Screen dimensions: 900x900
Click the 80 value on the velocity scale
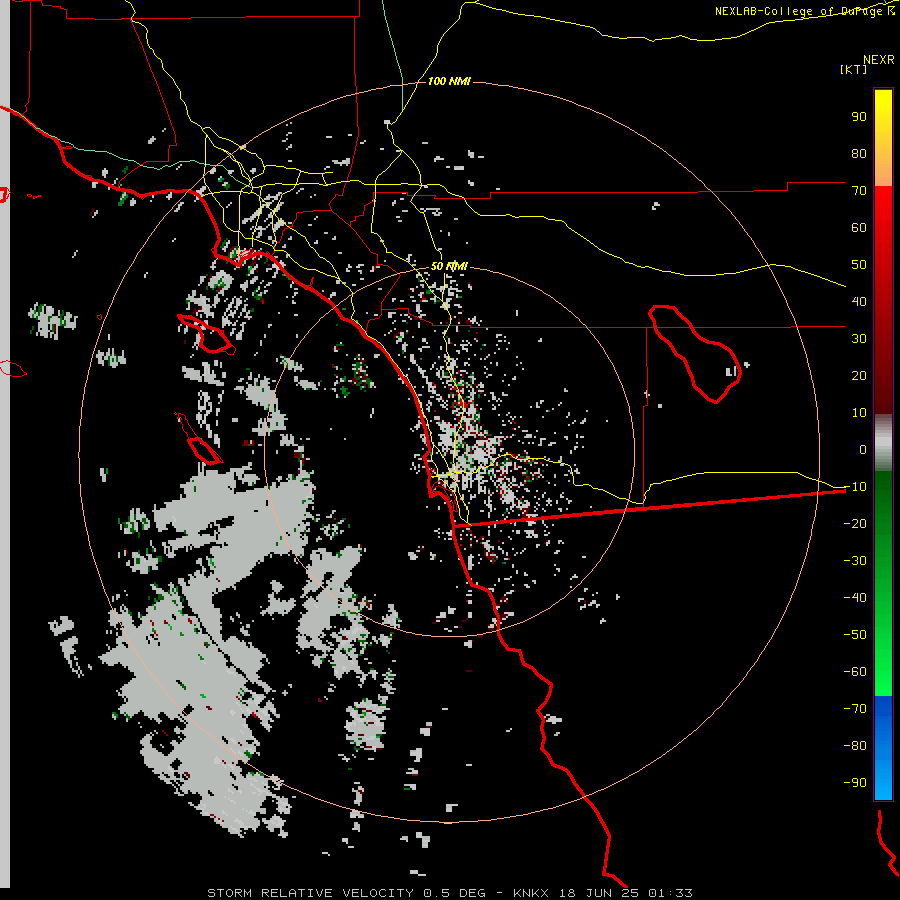[x=859, y=154]
